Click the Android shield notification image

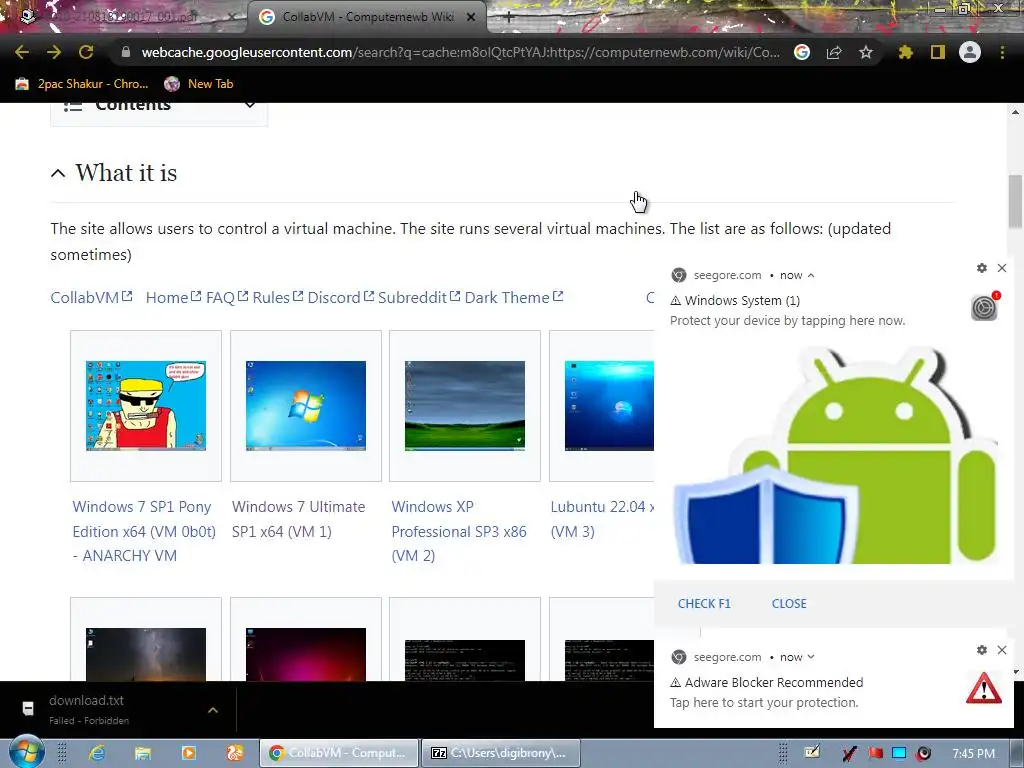[x=835, y=453]
